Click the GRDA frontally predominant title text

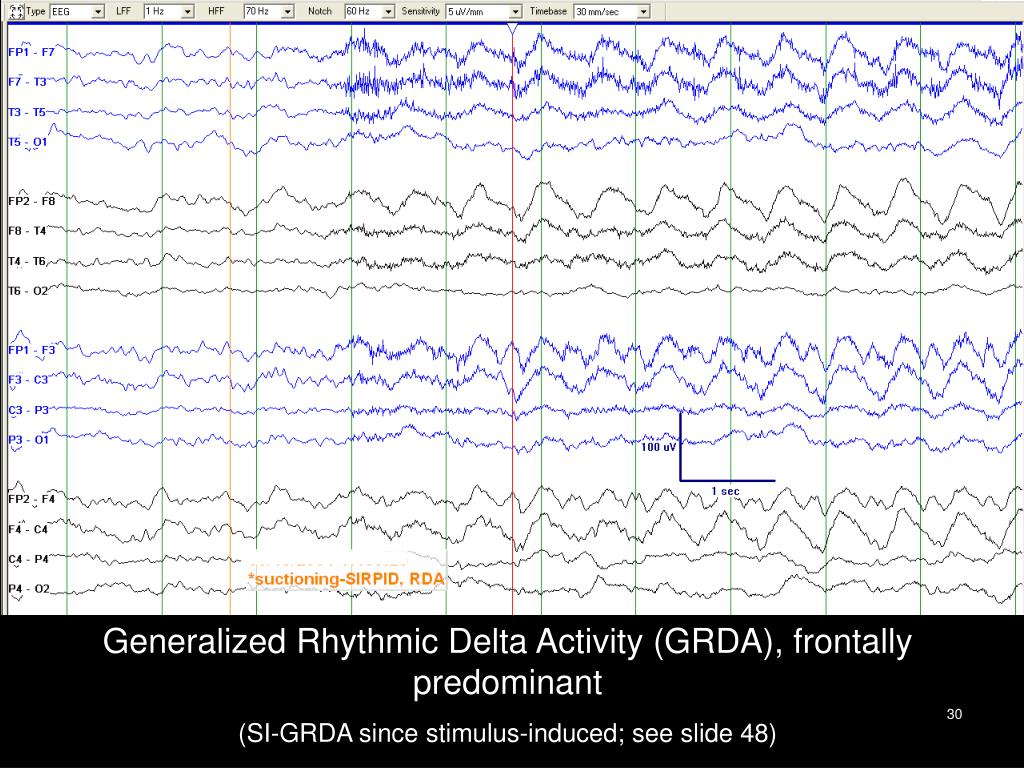(x=508, y=641)
